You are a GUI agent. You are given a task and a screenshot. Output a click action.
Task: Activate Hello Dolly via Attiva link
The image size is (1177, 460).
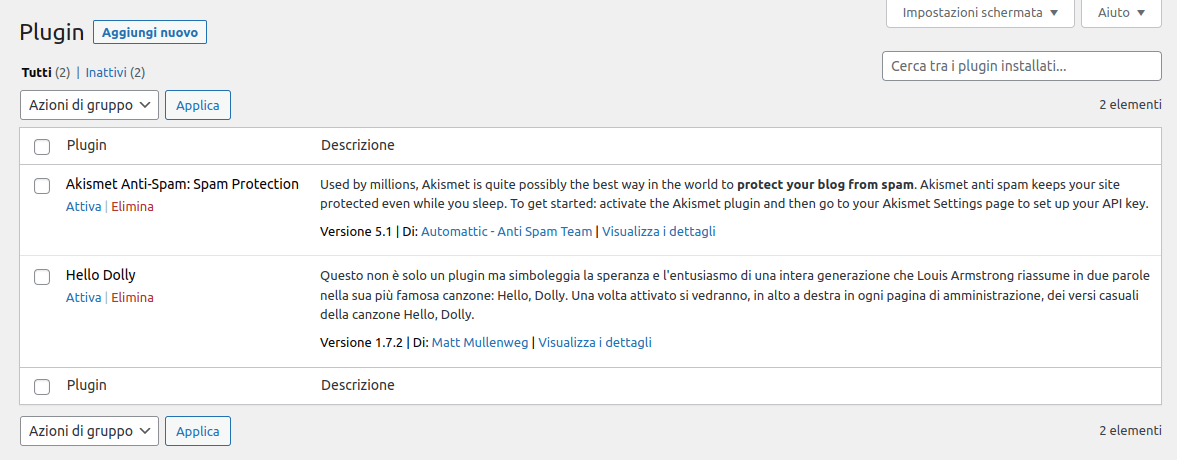point(83,298)
